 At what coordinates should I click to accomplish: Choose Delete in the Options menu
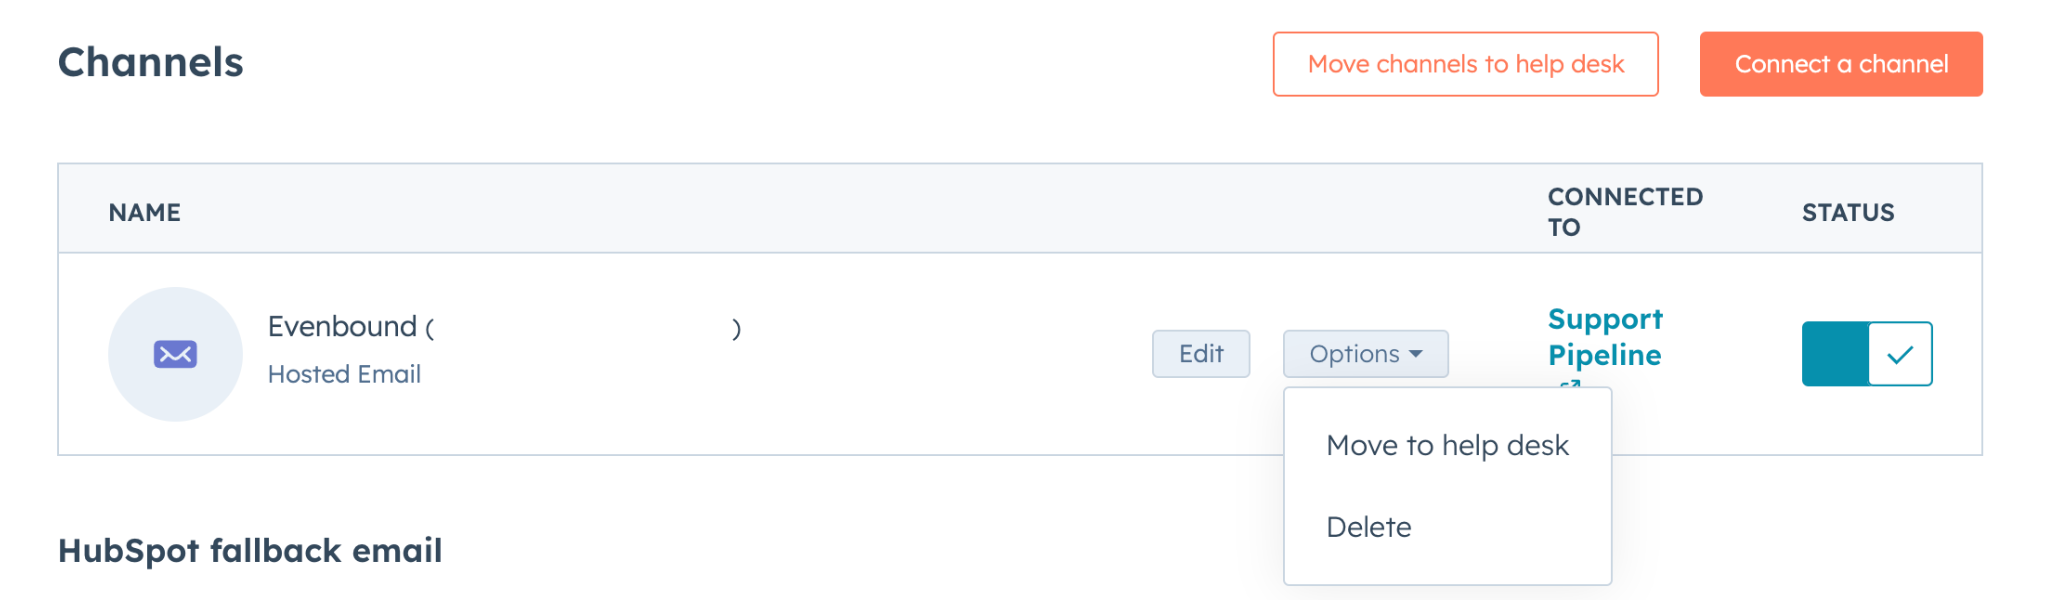pyautogui.click(x=1369, y=527)
